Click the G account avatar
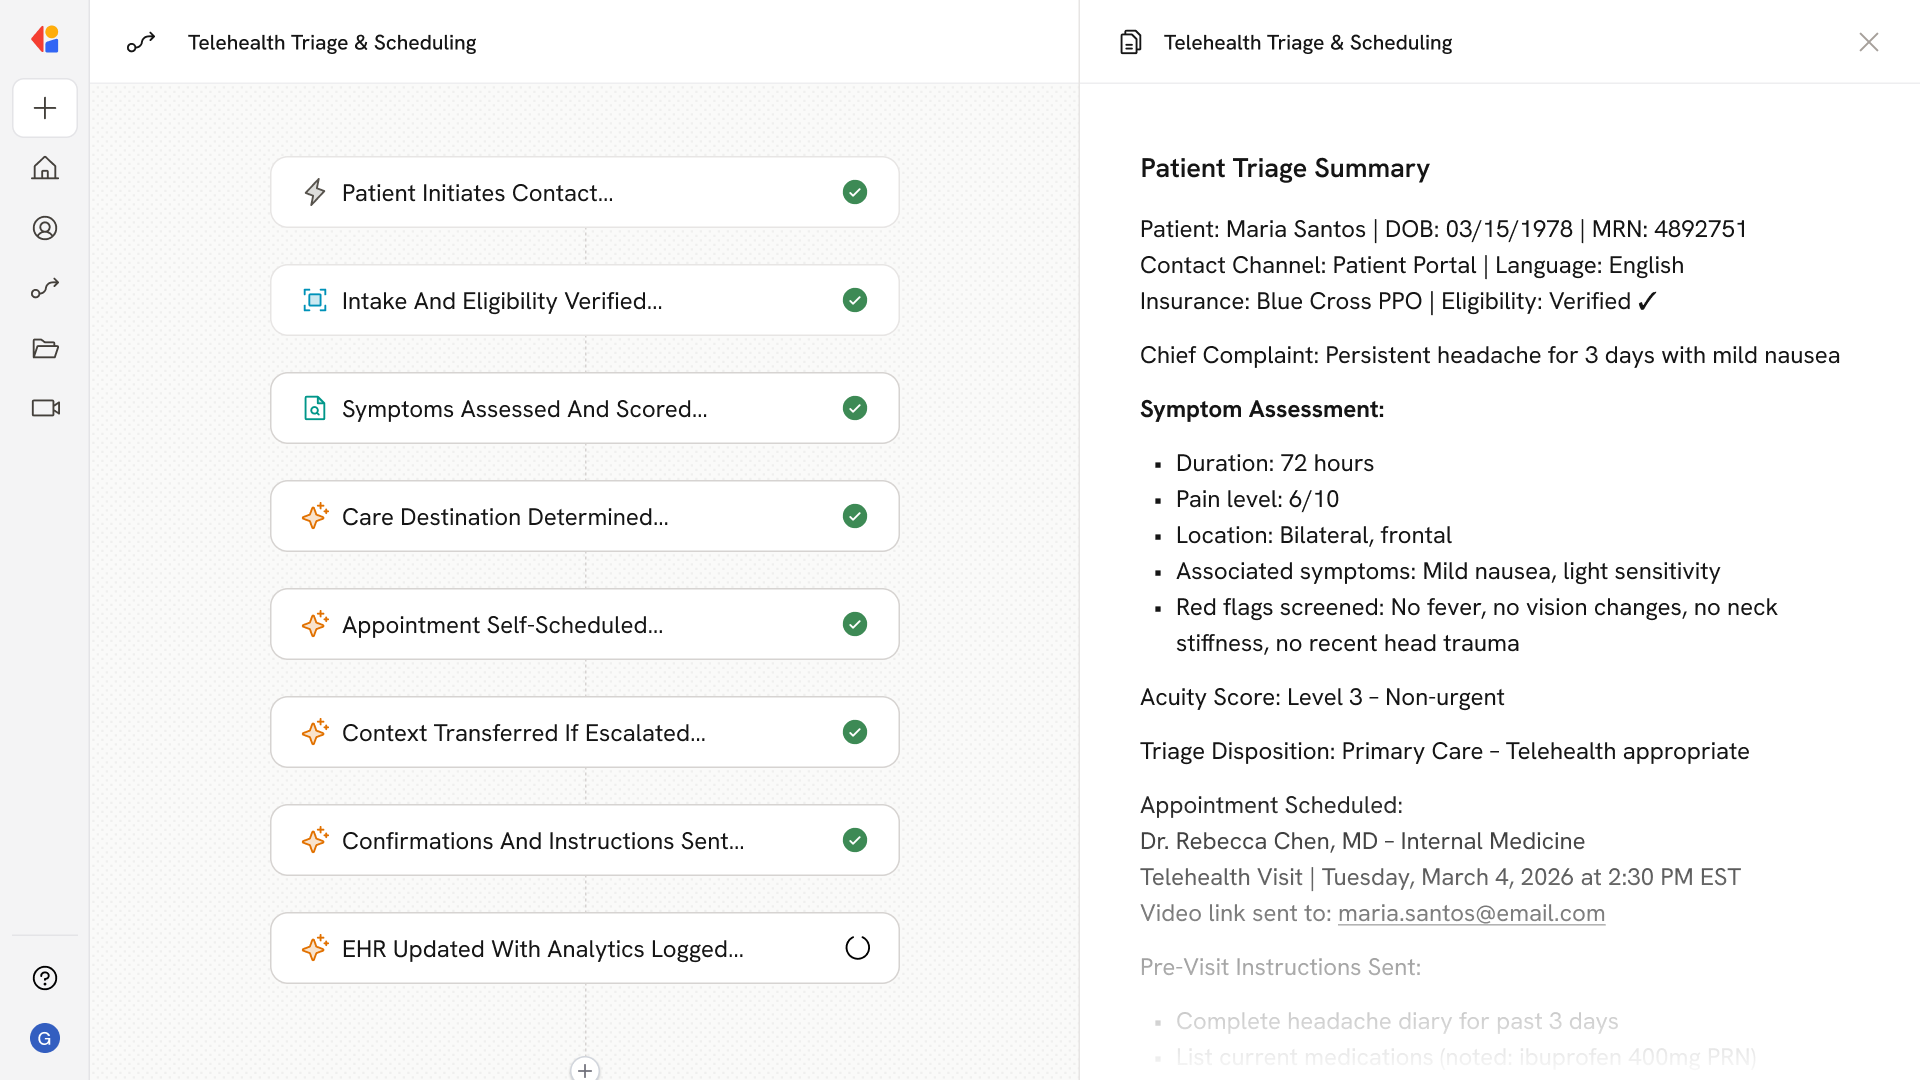This screenshot has width=1920, height=1080. [45, 1038]
